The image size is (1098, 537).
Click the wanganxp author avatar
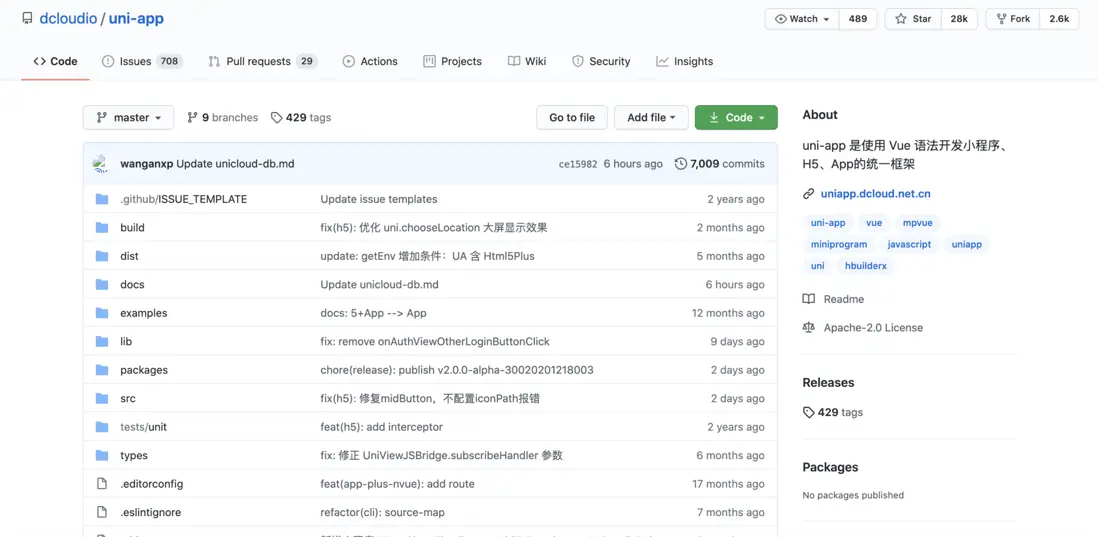point(101,164)
